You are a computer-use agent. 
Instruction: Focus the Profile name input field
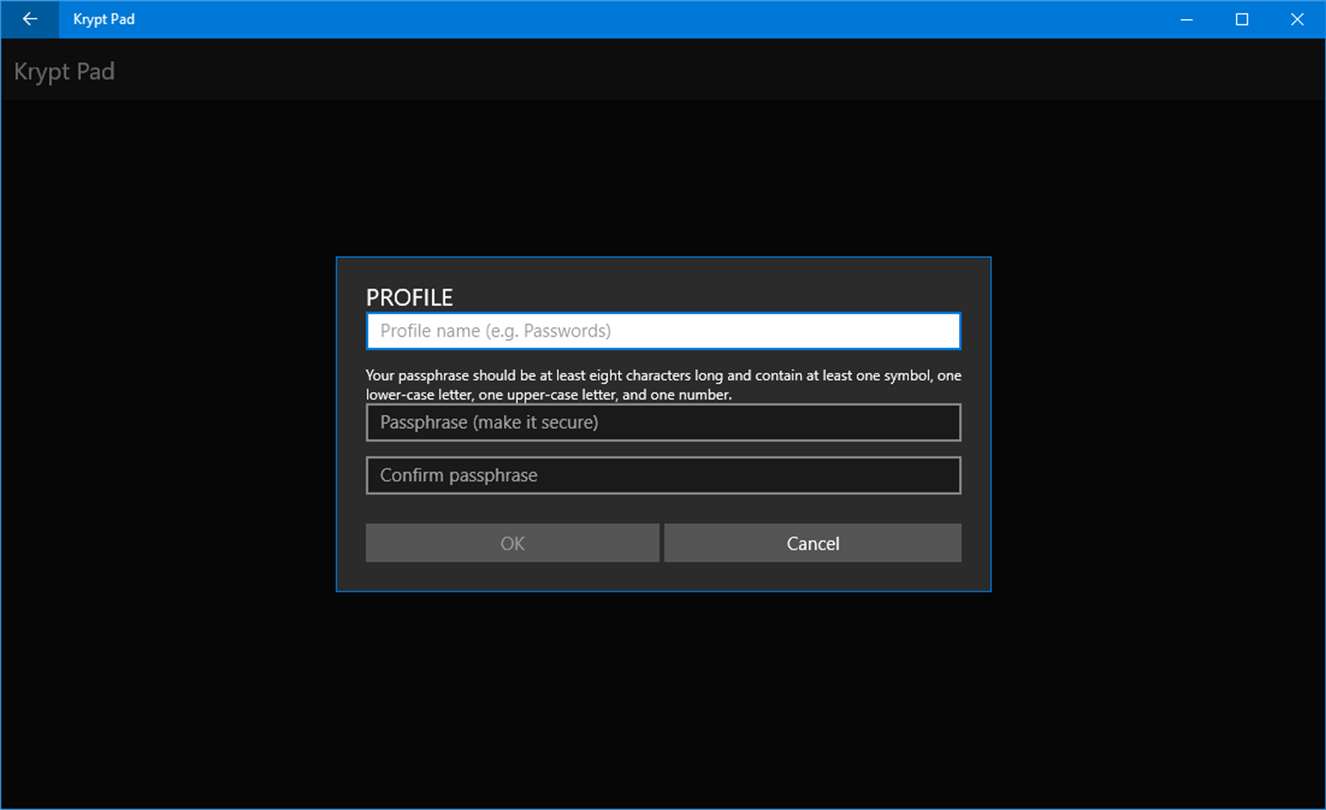663,331
